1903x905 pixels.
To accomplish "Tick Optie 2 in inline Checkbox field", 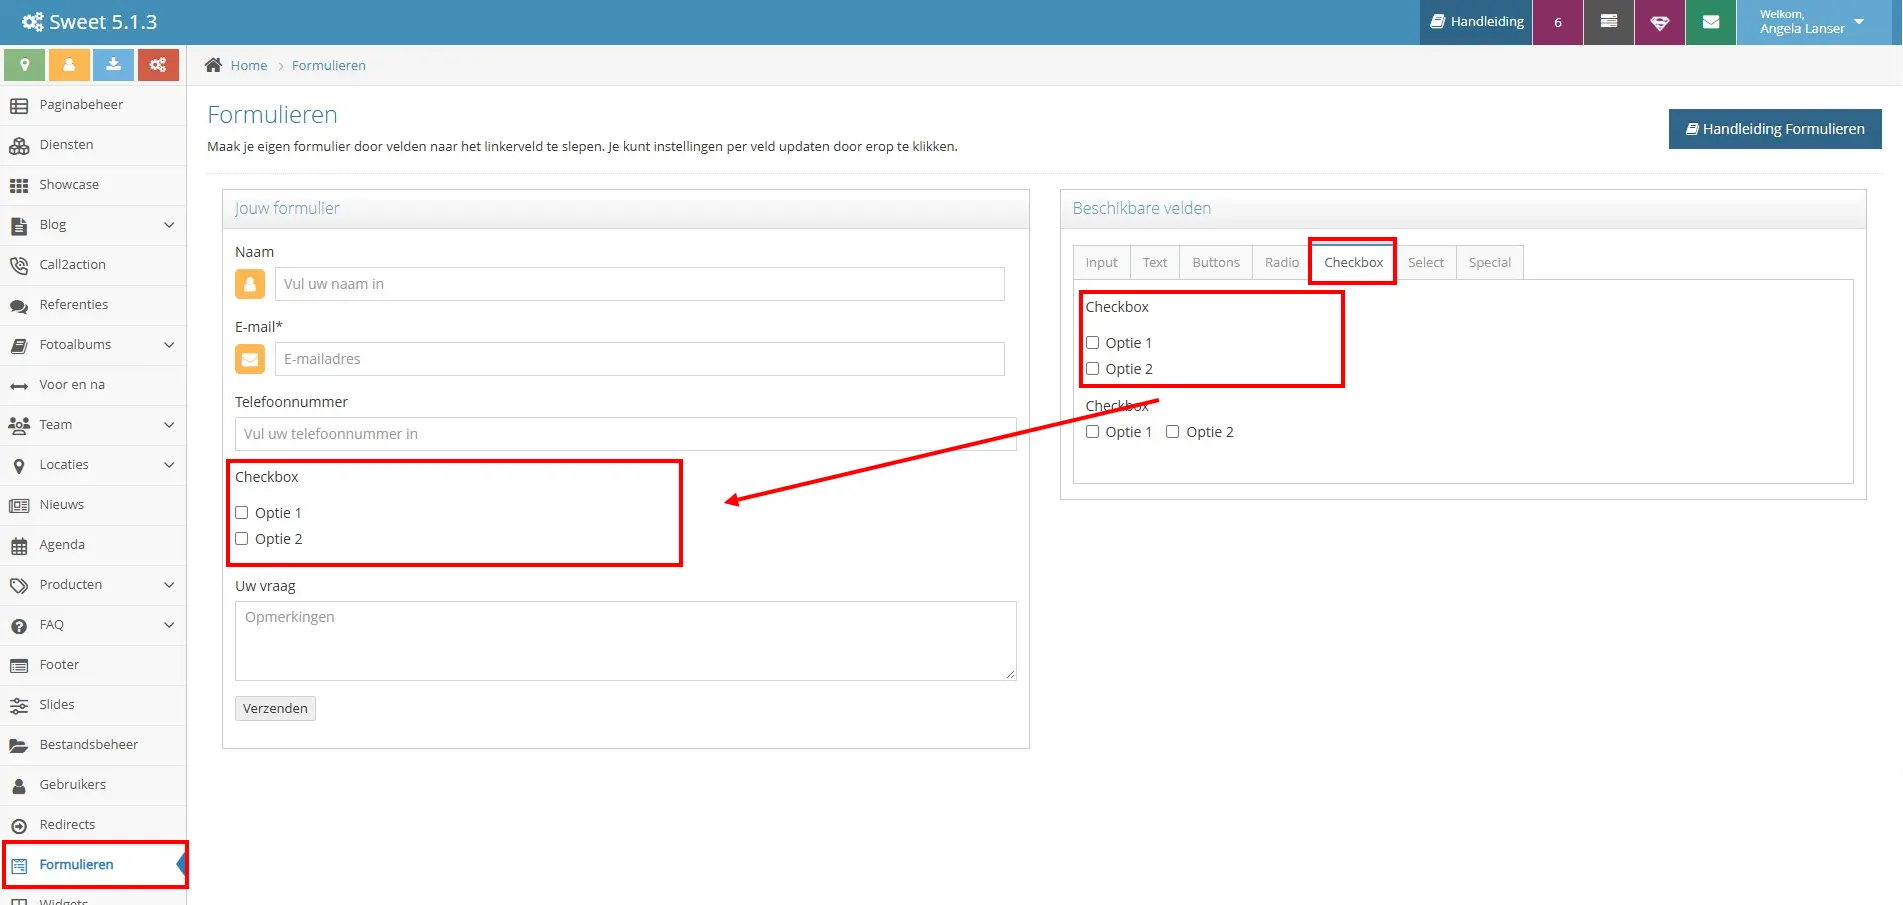I will tap(1173, 432).
